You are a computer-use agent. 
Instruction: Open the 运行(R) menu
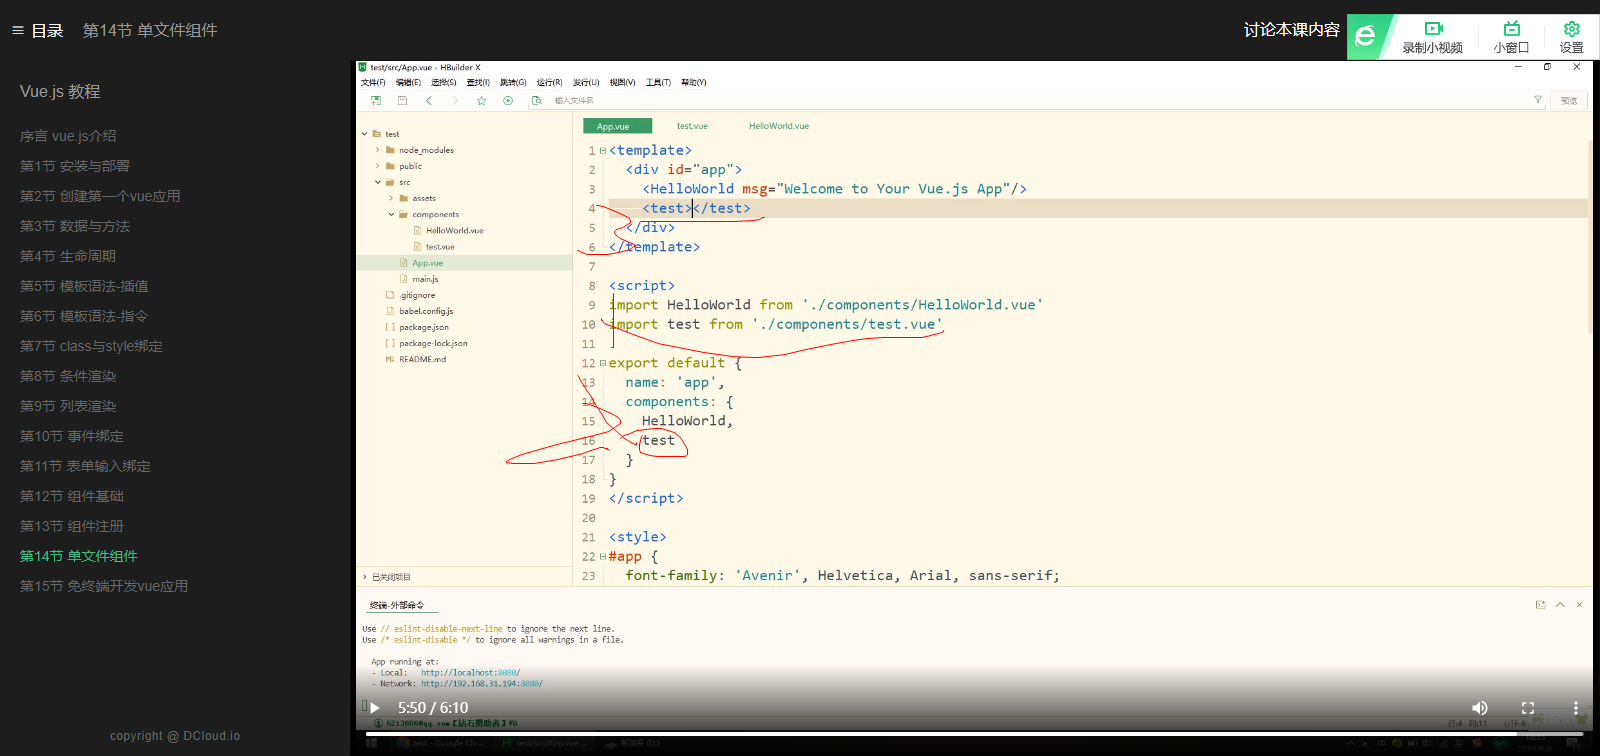[549, 83]
